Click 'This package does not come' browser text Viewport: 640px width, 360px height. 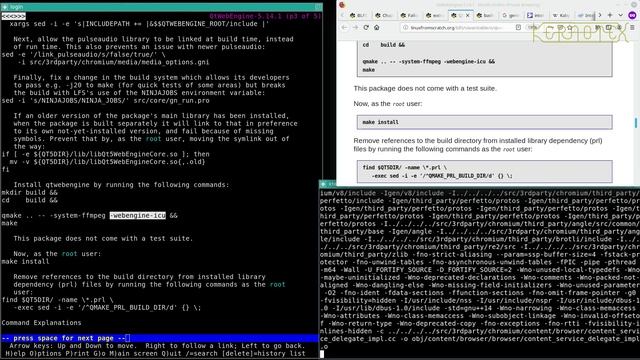[425, 88]
